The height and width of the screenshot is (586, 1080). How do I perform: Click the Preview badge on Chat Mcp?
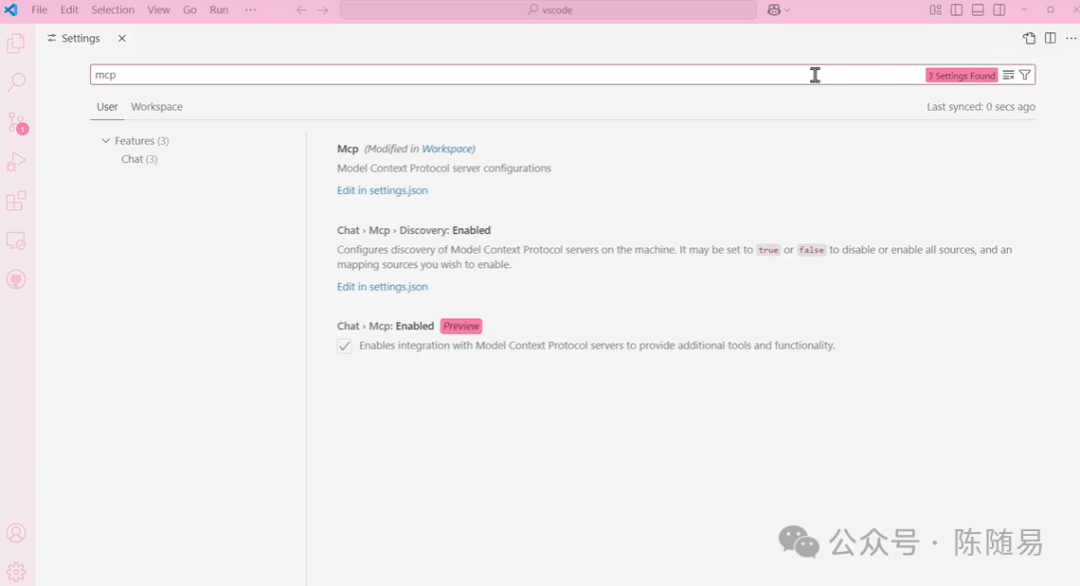point(461,326)
